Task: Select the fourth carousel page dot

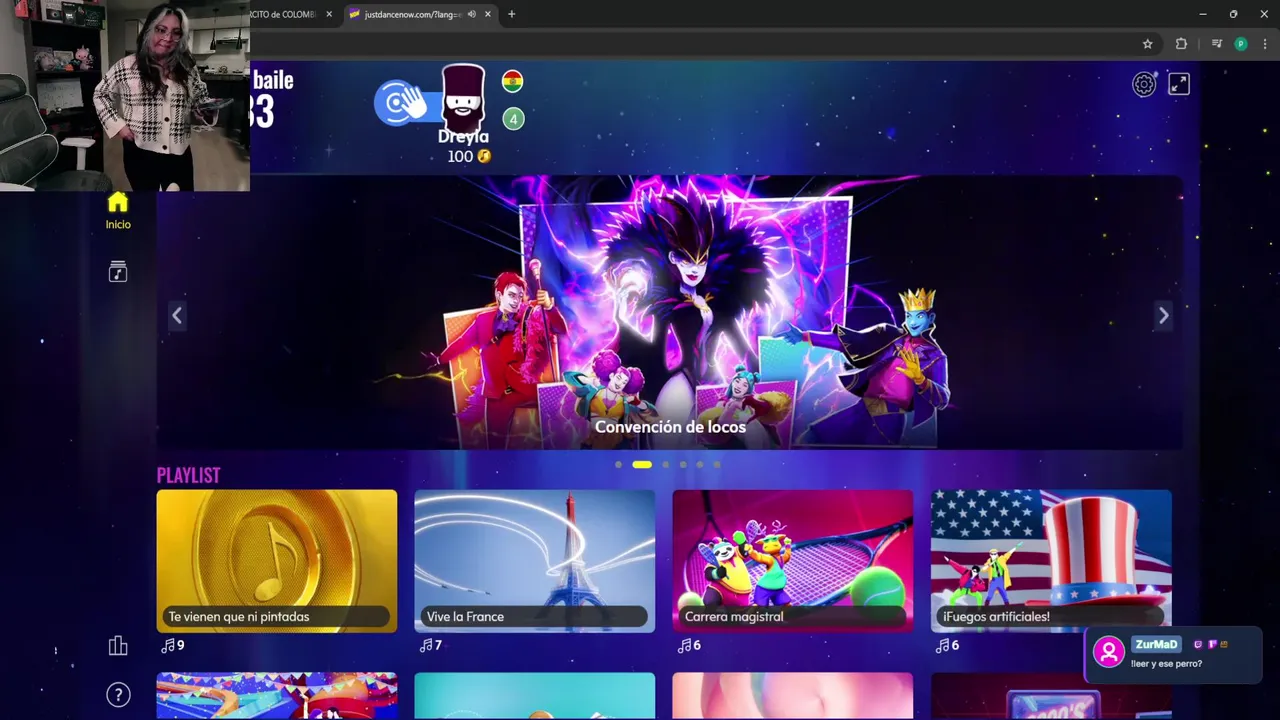Action: click(x=683, y=464)
